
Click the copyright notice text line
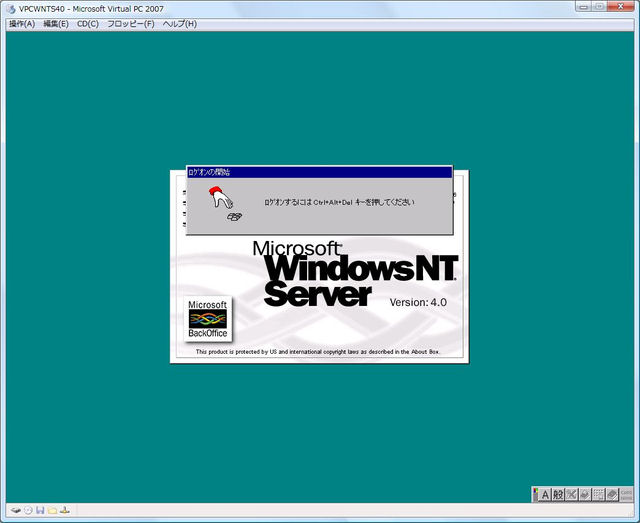click(318, 352)
